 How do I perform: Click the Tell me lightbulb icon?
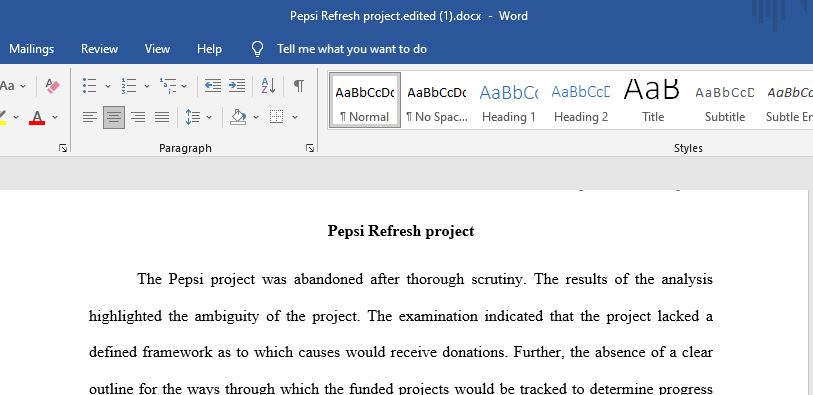point(258,49)
